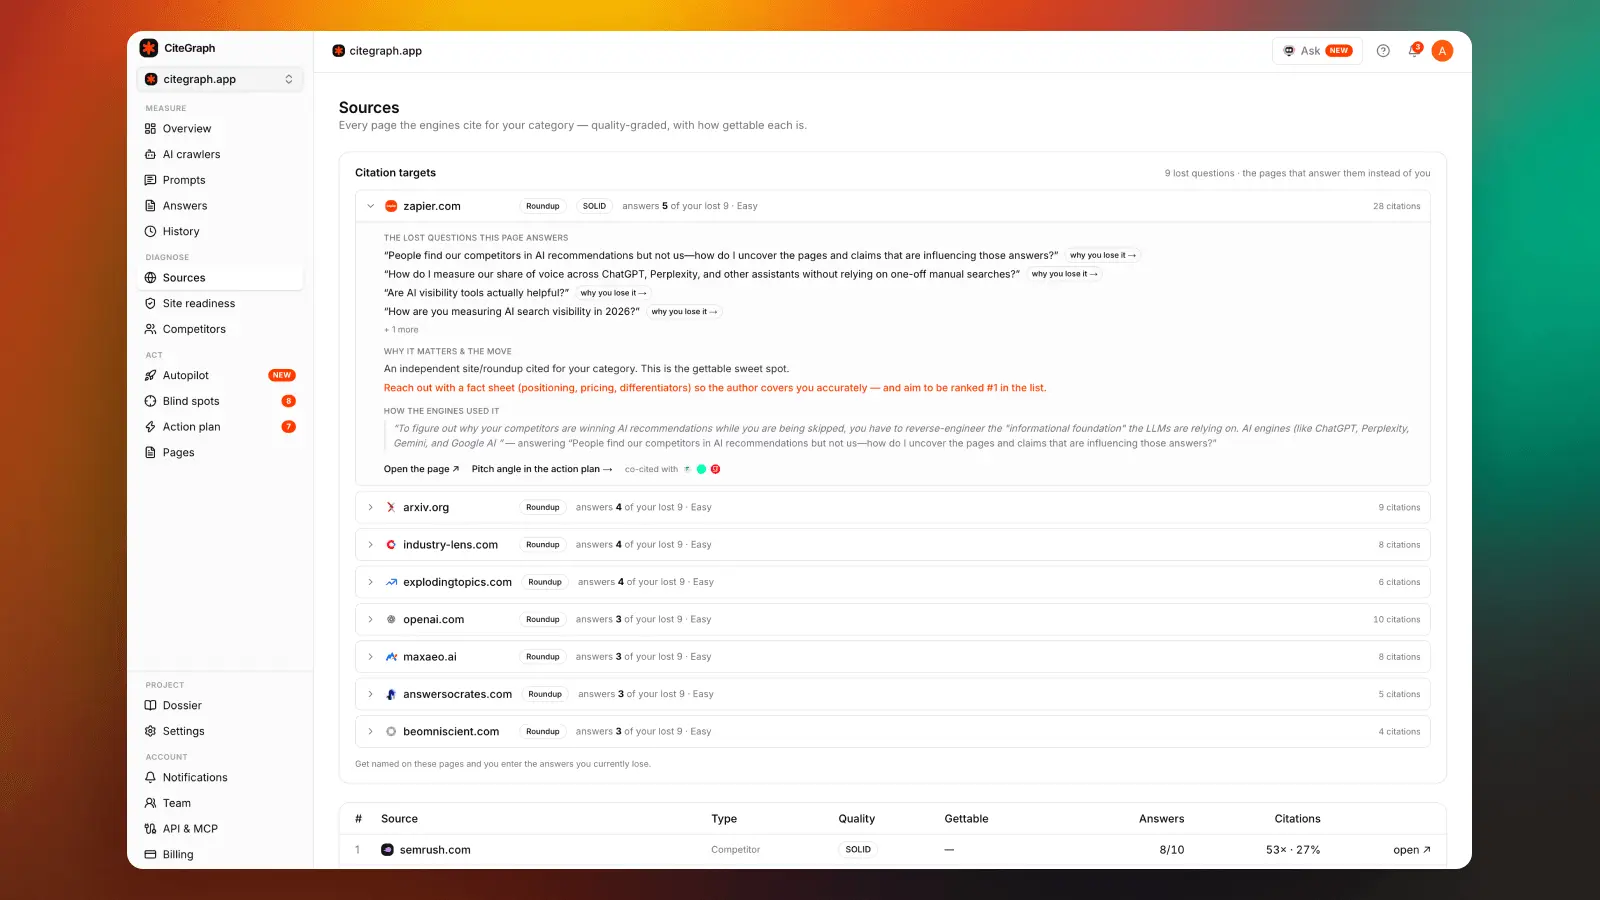Go to AI crawlers

coord(191,154)
